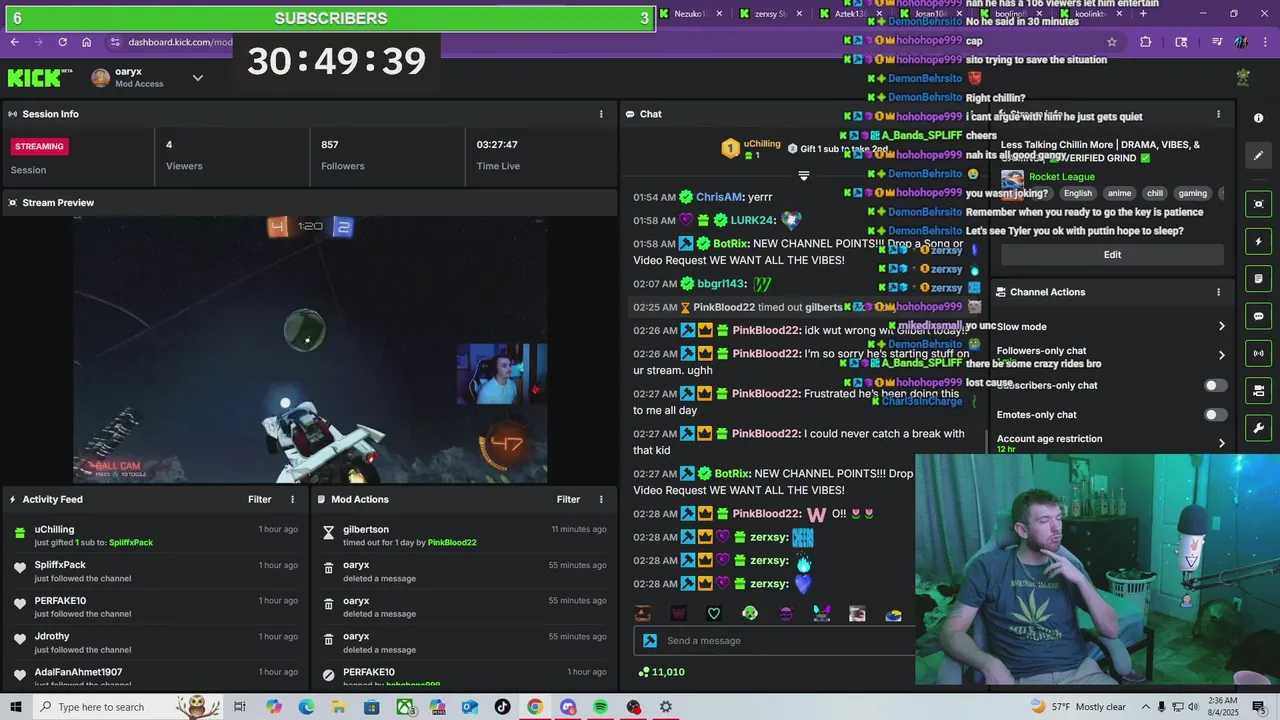Click the anime tag
1280x720 pixels.
point(1119,193)
